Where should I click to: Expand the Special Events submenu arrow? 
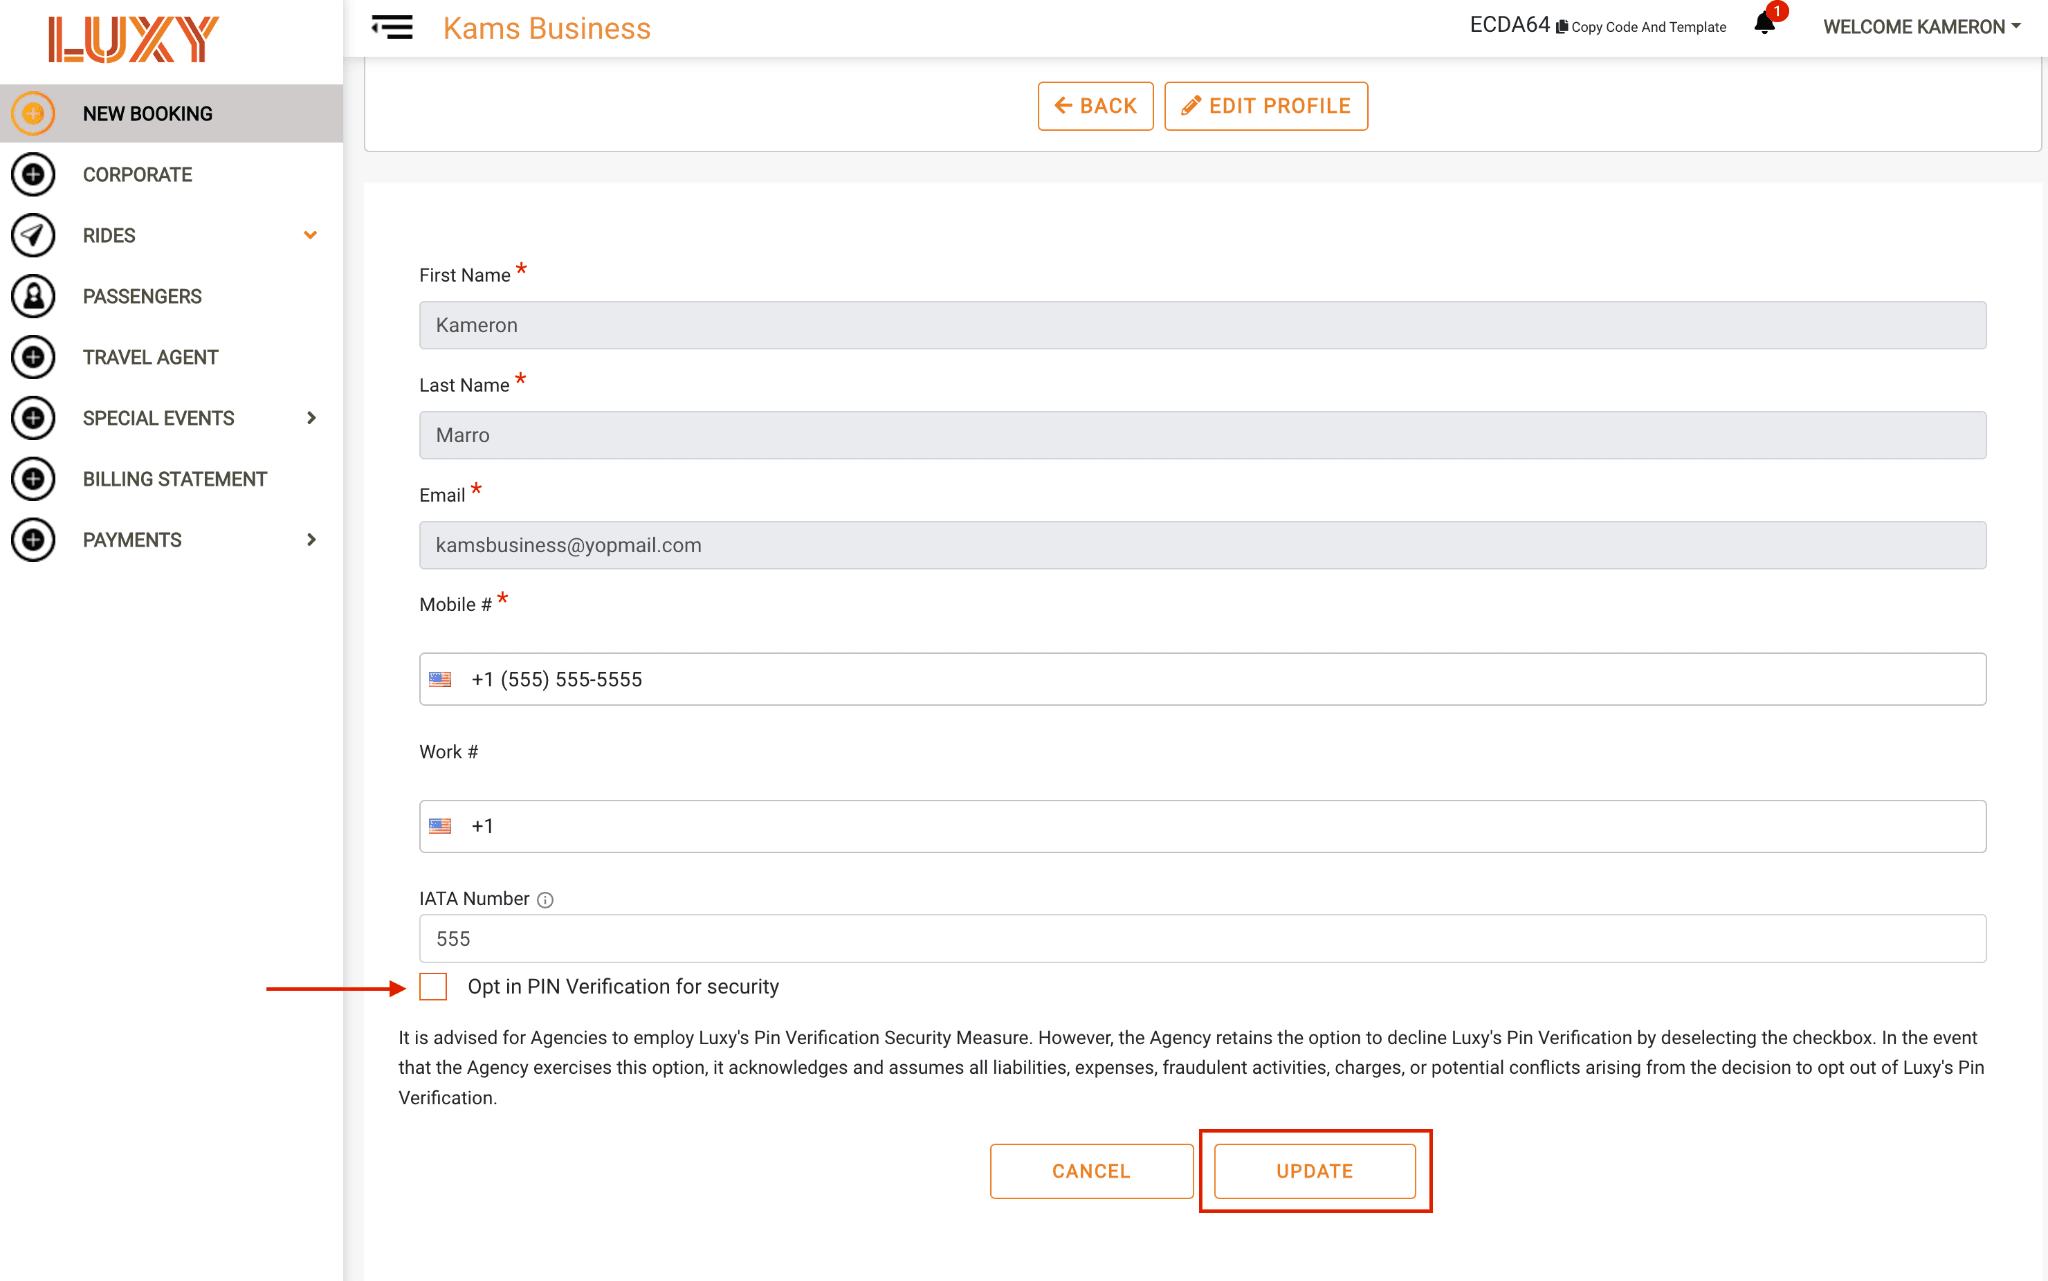(311, 418)
